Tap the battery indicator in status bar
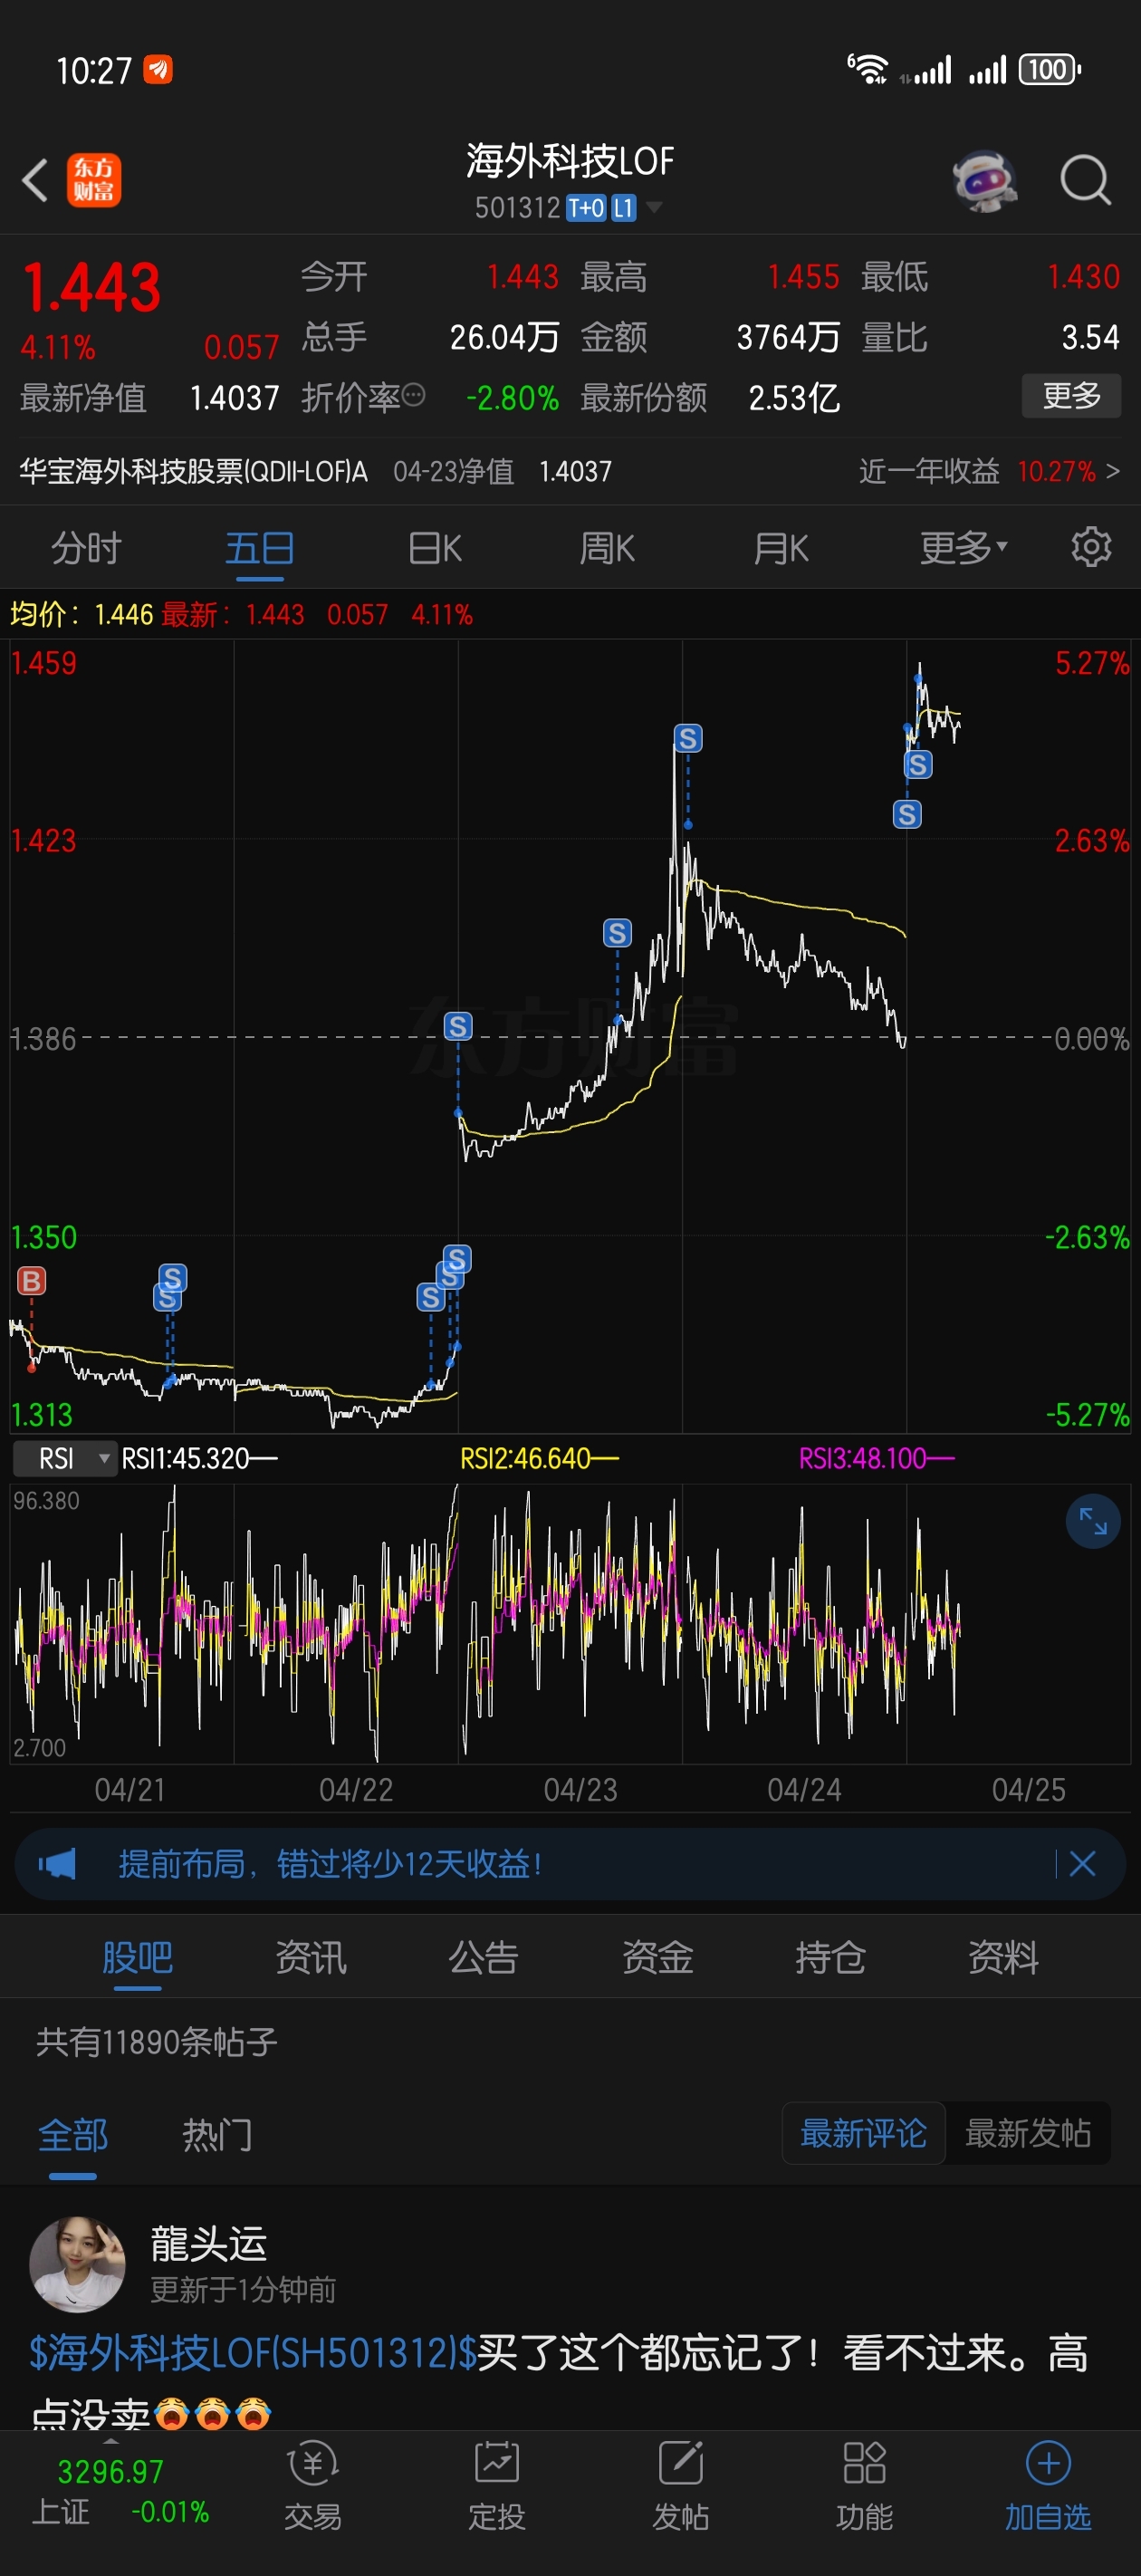This screenshot has width=1141, height=2576. click(1049, 70)
